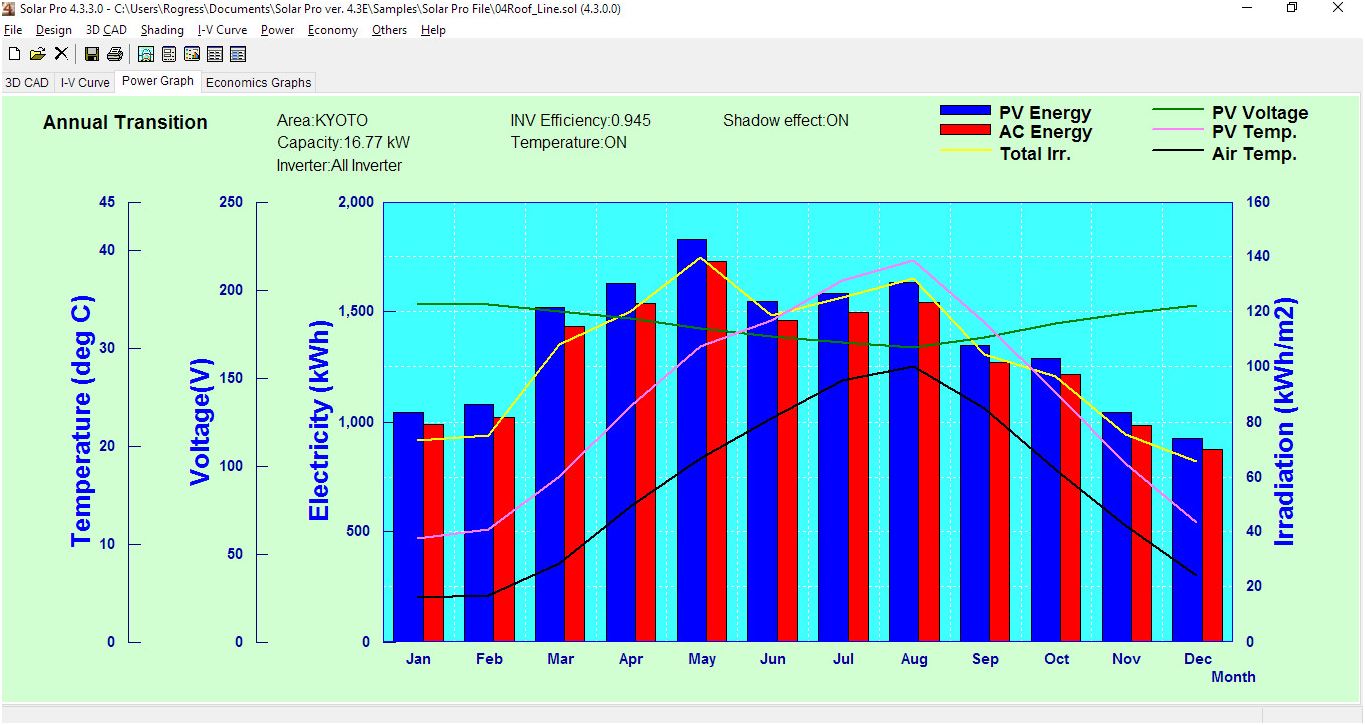1365x725 pixels.
Task: Switch to the Economics Graphs tab
Action: tap(258, 83)
